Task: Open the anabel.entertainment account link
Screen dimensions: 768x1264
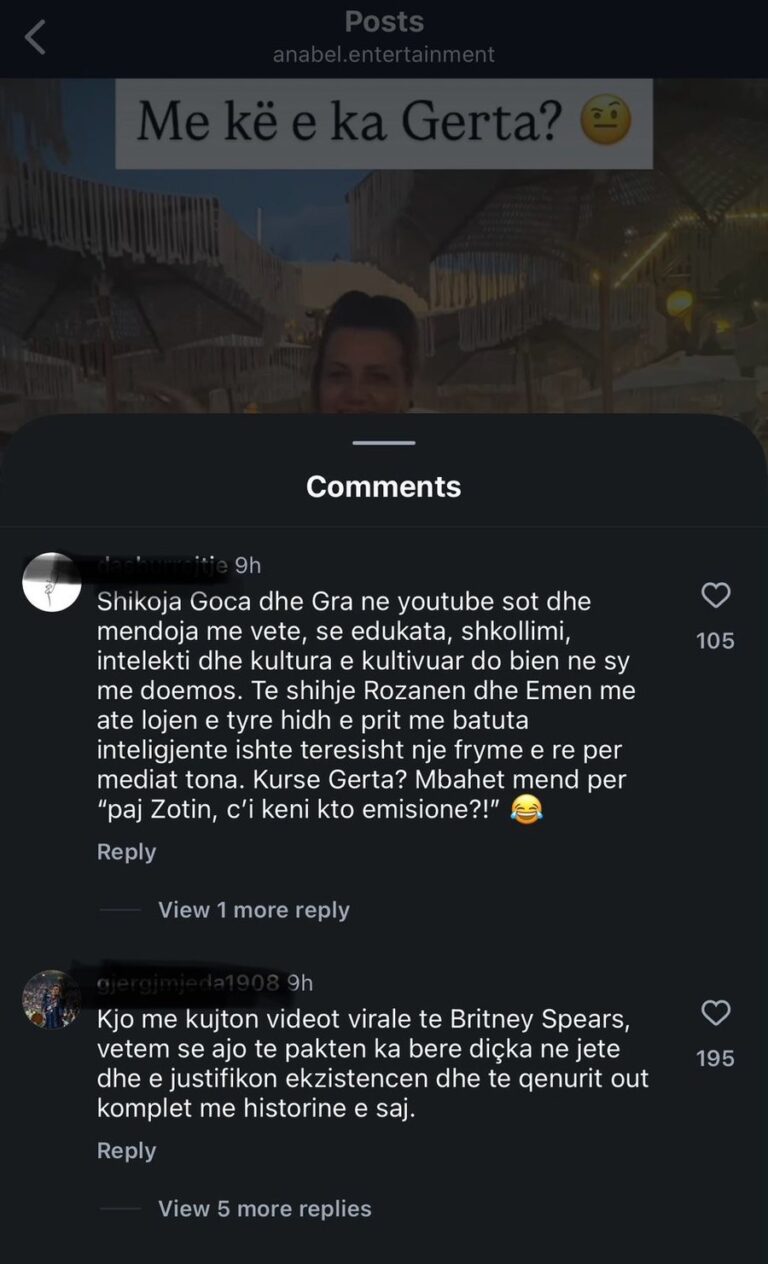Action: point(384,55)
